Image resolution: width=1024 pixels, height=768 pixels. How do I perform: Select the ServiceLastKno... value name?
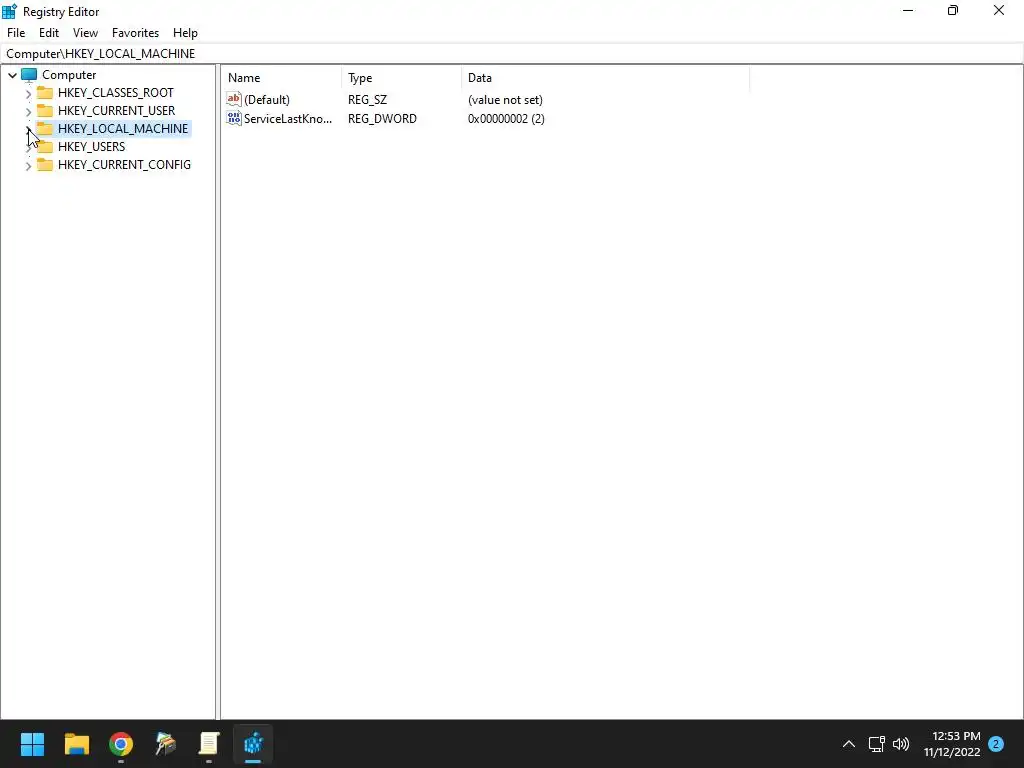pos(288,119)
